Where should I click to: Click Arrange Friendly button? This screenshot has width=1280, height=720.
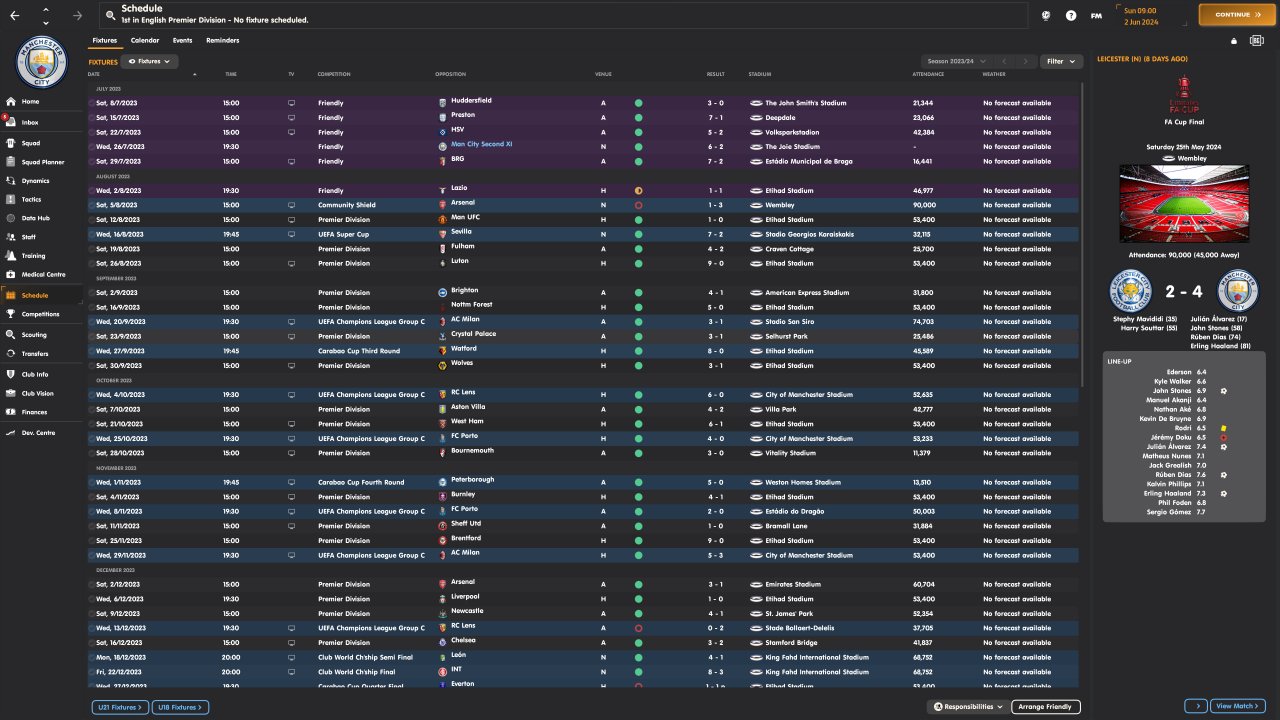[x=1046, y=707]
